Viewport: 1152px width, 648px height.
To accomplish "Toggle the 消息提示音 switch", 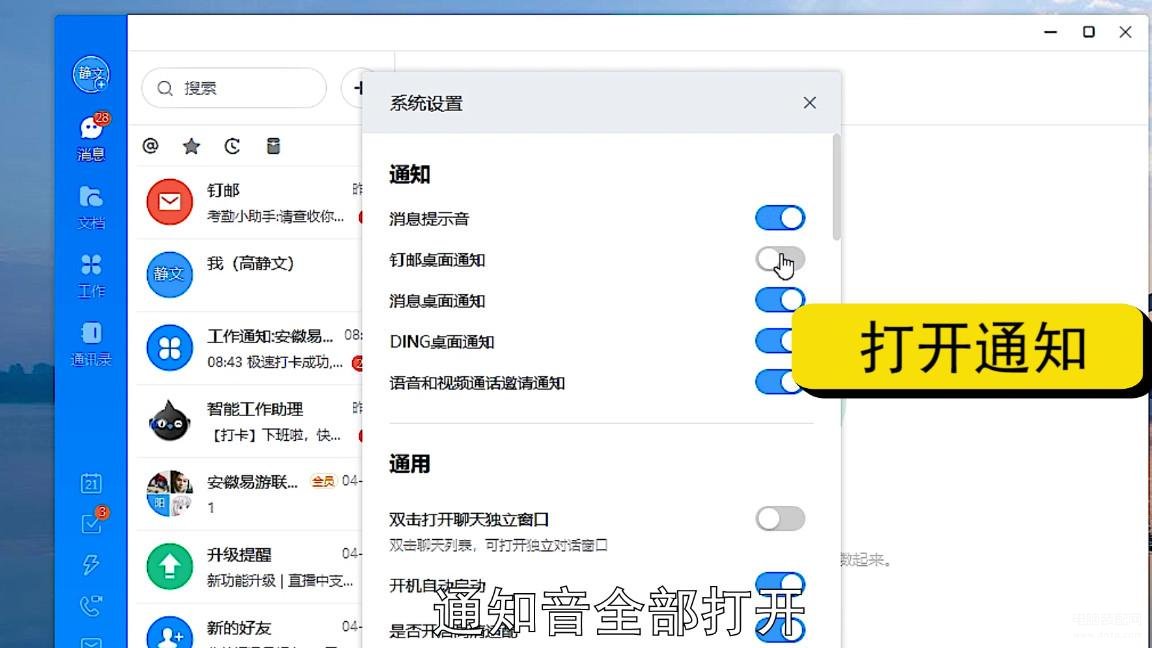I will pos(780,218).
